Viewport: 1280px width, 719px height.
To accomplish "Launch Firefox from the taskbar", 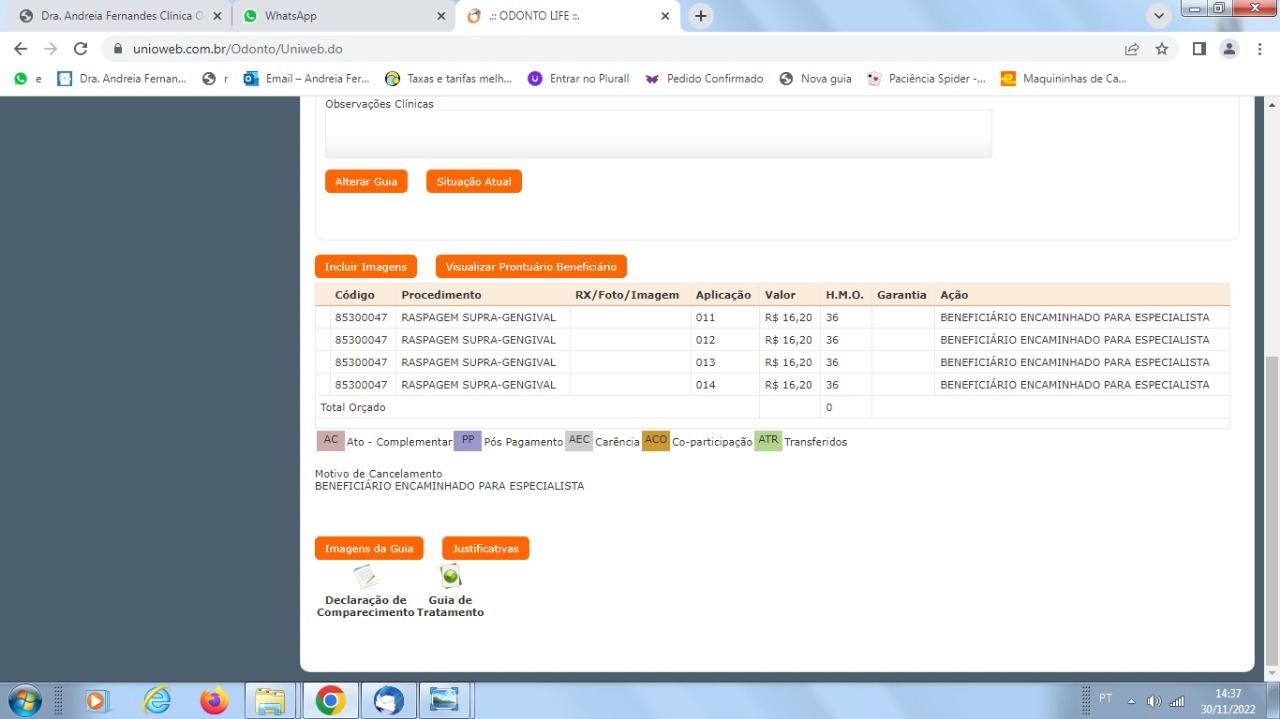I will tap(214, 701).
